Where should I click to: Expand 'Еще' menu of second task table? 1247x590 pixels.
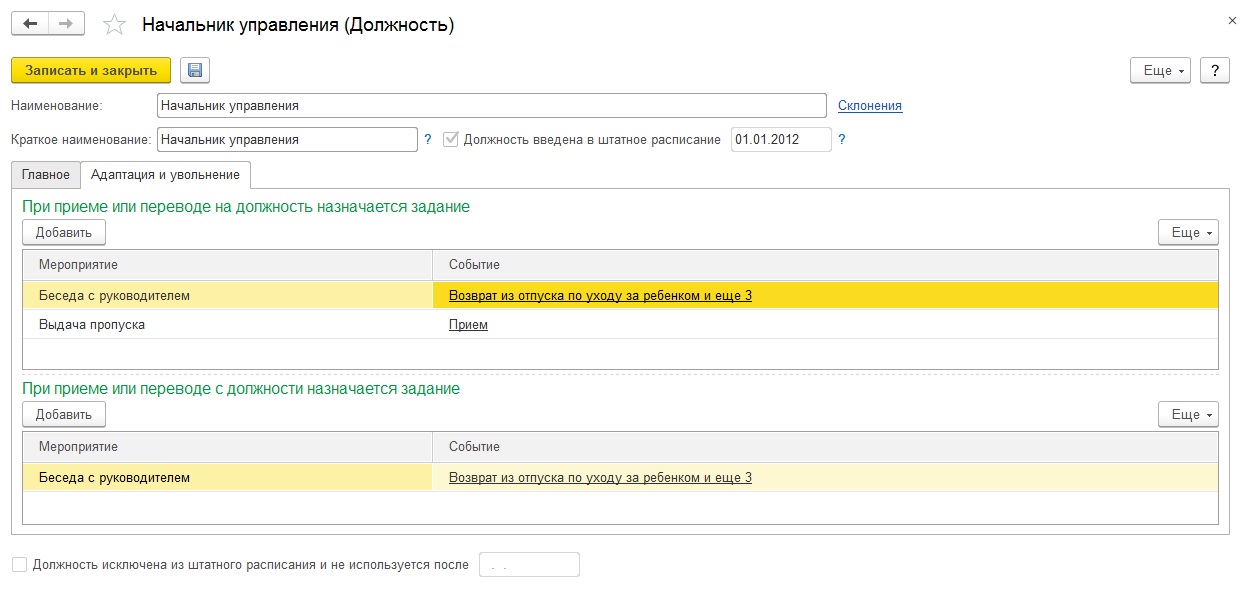pyautogui.click(x=1188, y=415)
